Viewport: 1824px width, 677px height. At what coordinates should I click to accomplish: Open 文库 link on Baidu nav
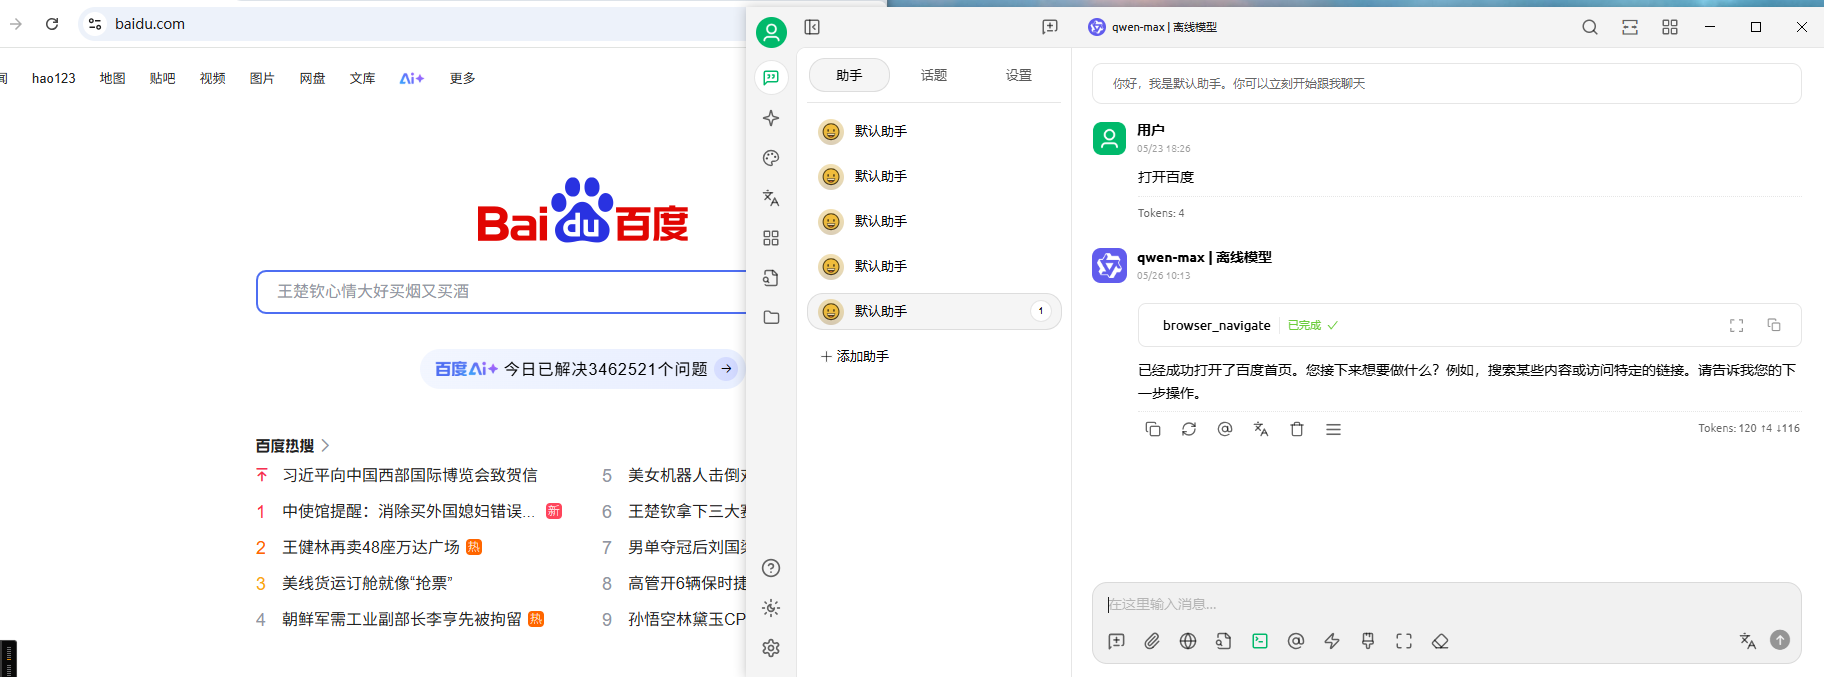click(363, 78)
